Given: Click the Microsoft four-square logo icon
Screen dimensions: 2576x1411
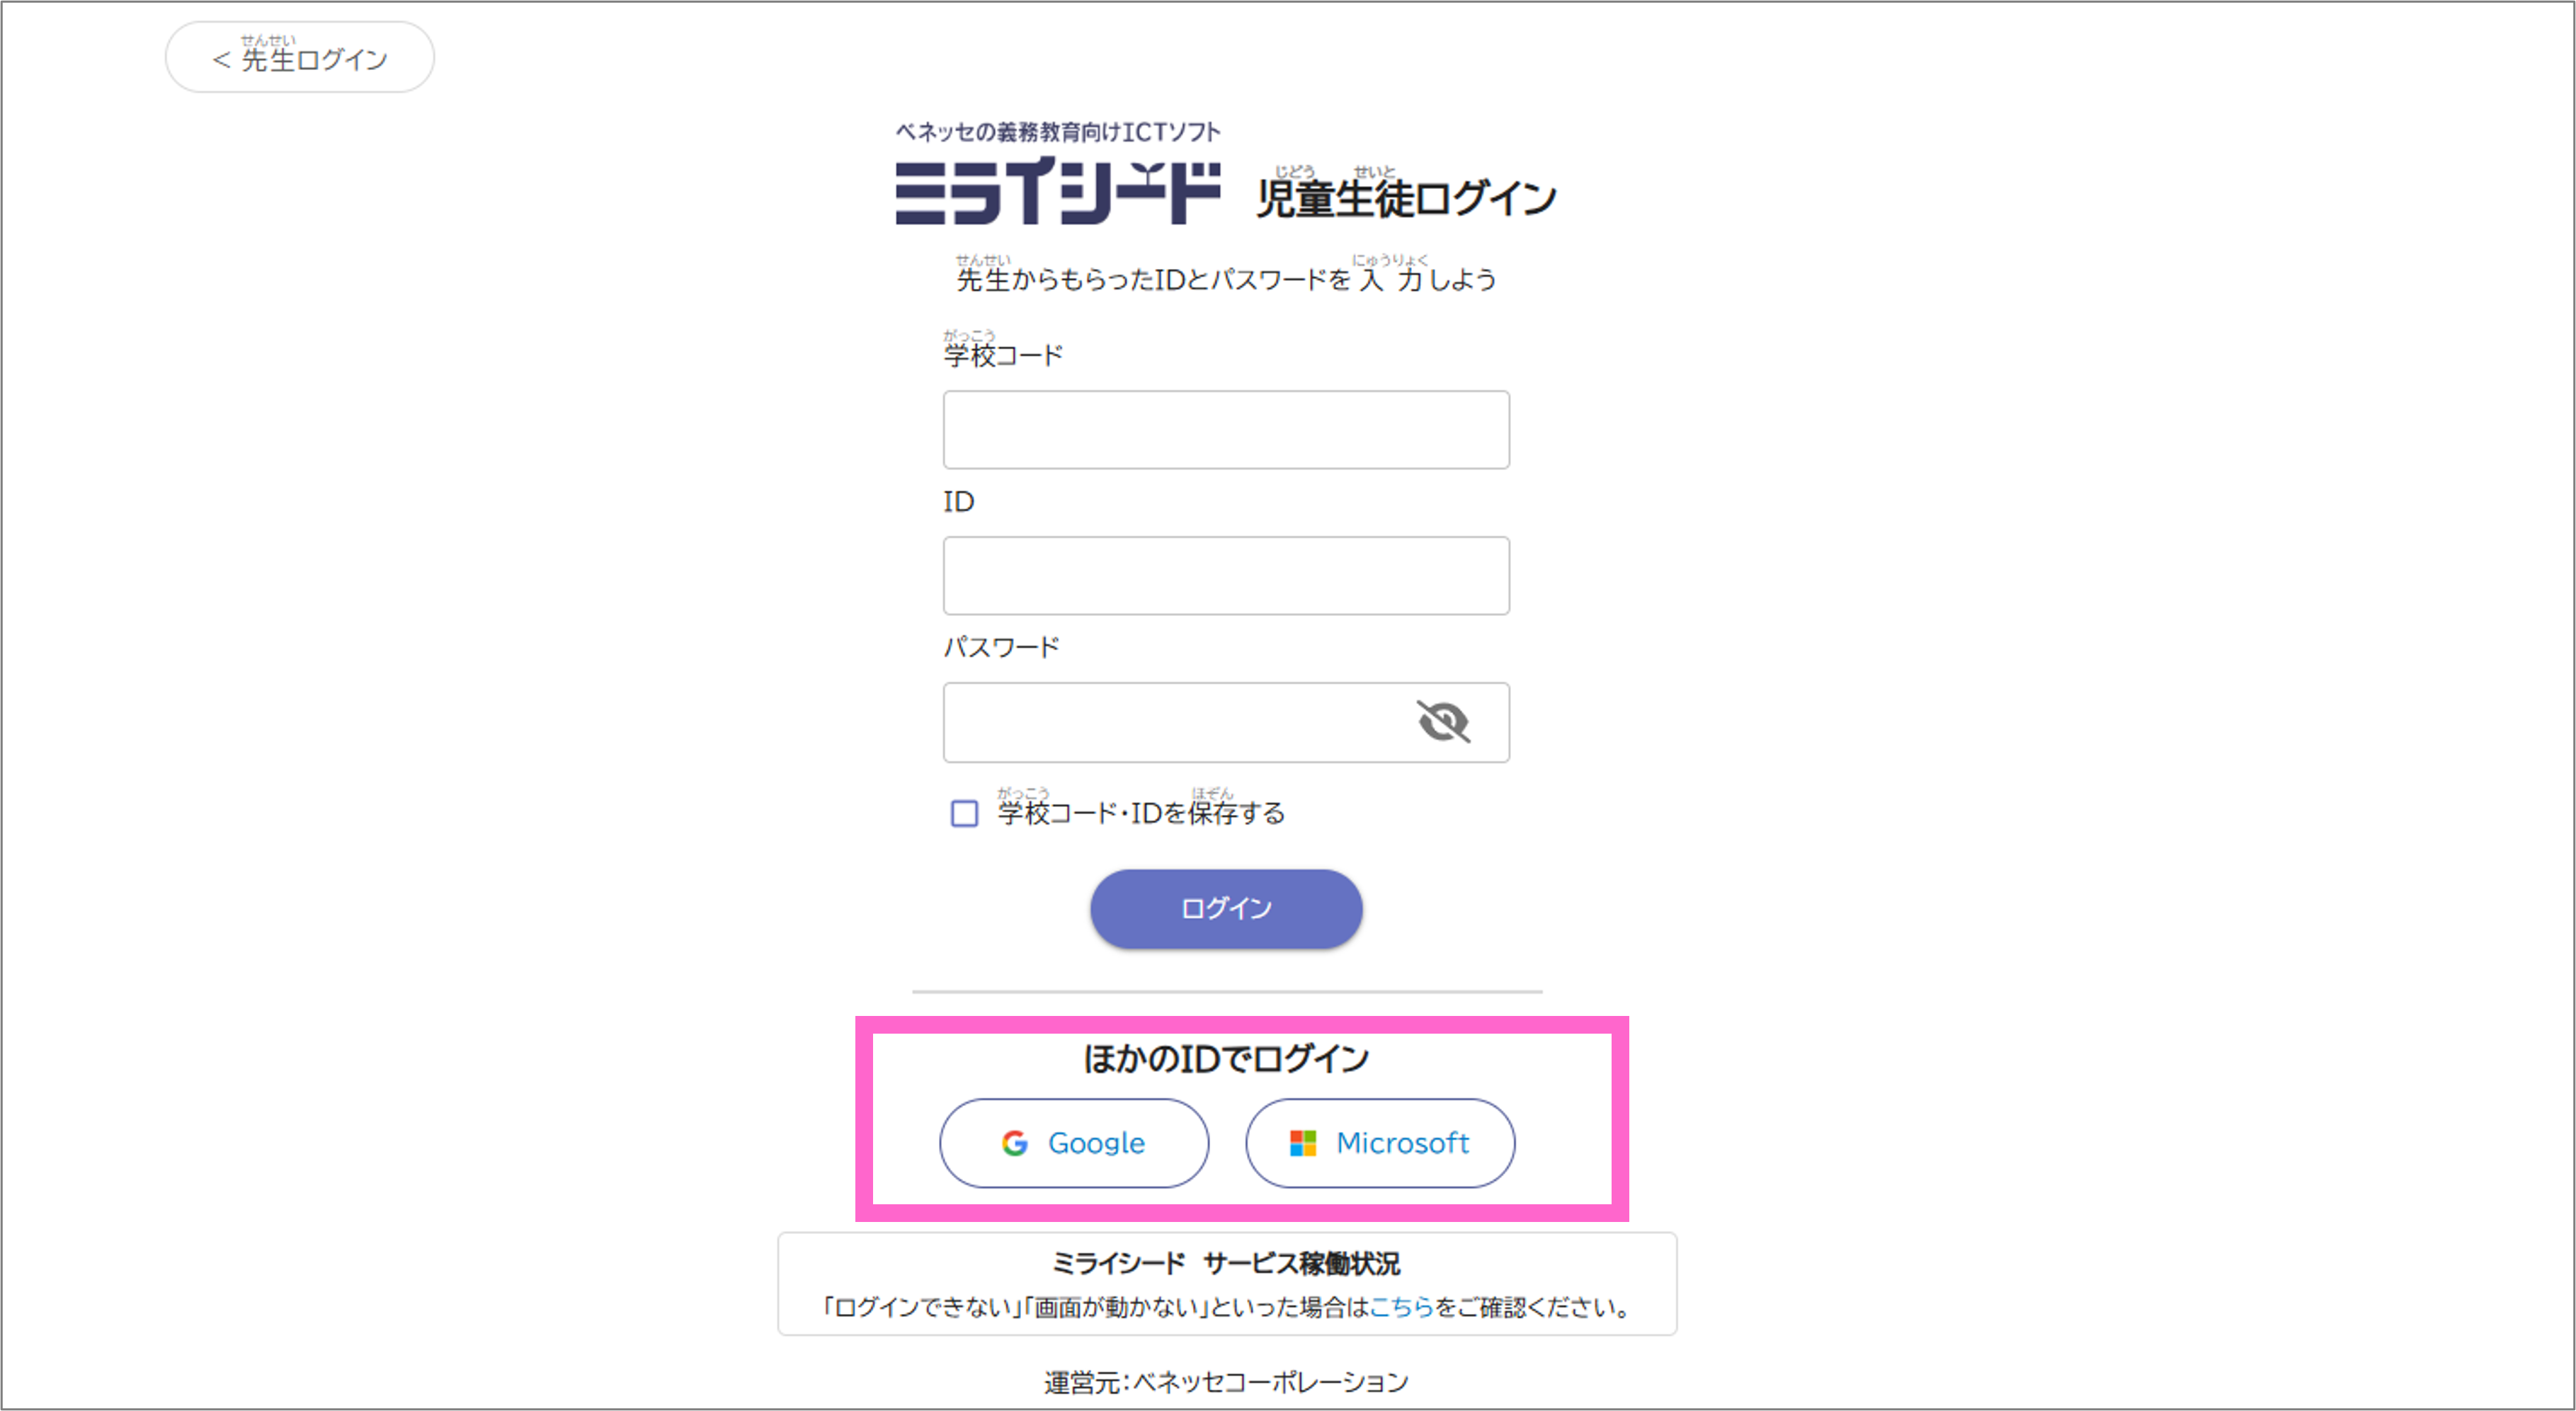Looking at the screenshot, I should tap(1303, 1143).
